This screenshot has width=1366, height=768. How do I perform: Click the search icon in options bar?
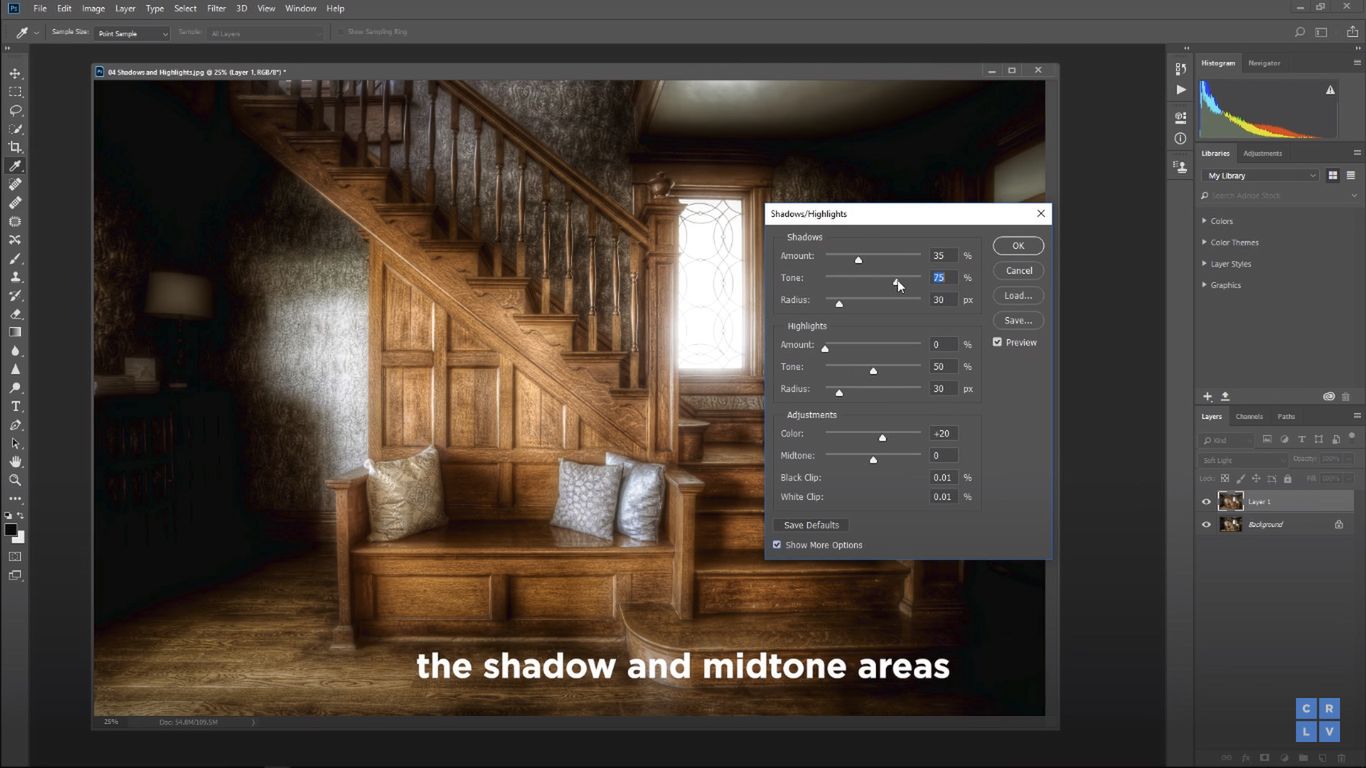1300,32
